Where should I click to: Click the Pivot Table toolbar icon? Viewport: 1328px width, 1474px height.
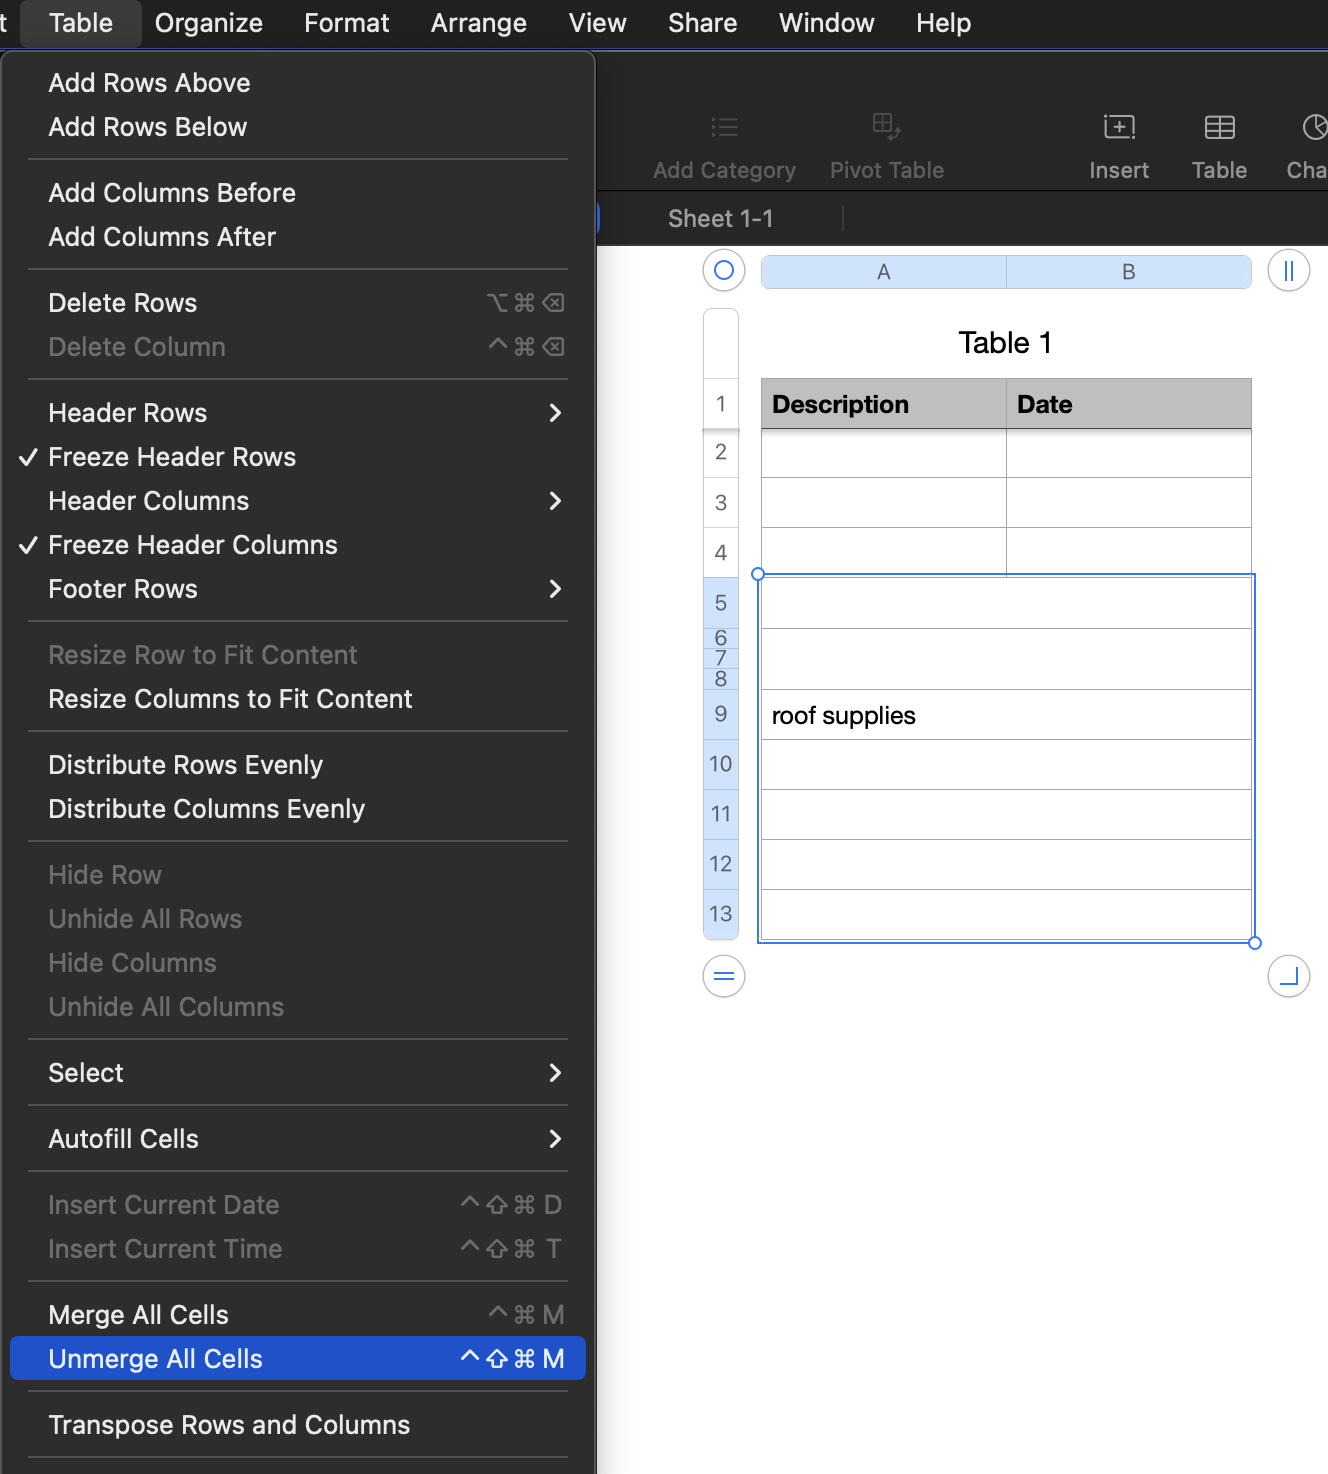point(886,127)
